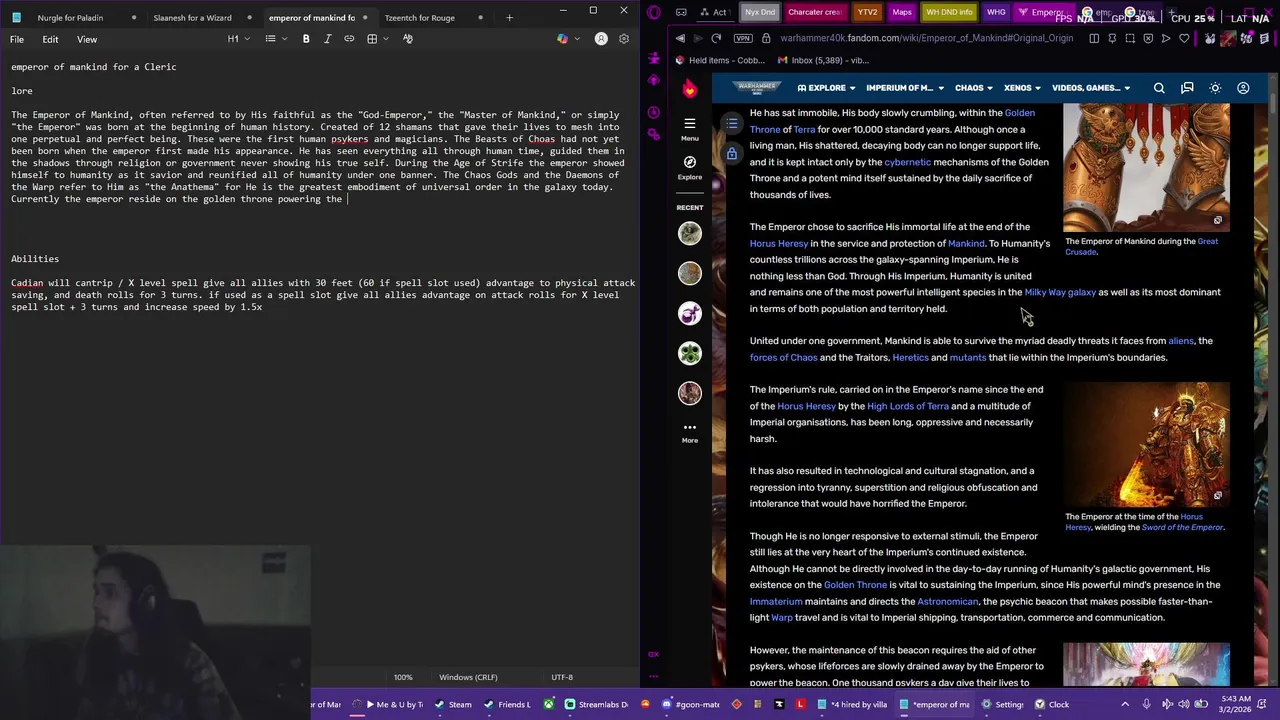The height and width of the screenshot is (720, 1280).
Task: Open the list style dropdown in Notepad
Action: point(275,39)
